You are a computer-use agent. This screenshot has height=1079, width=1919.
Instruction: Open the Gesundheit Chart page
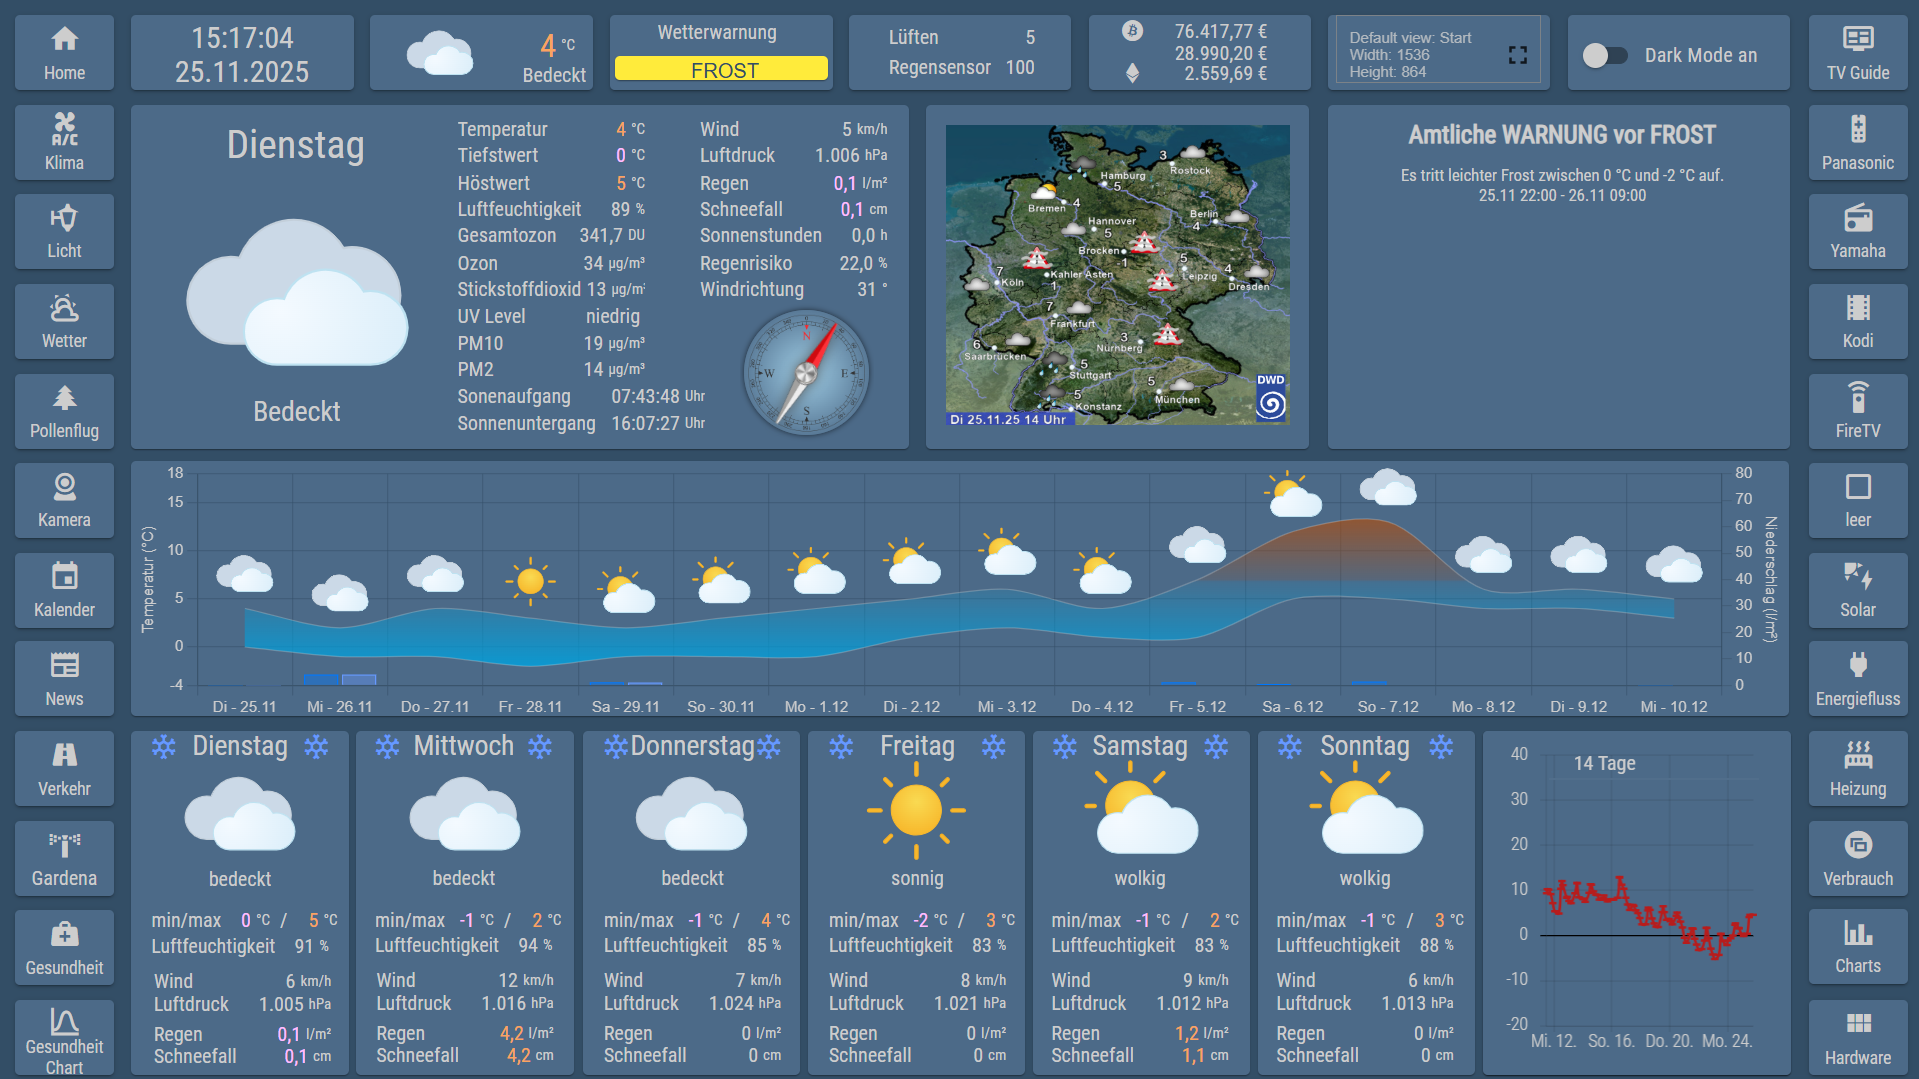coord(64,1038)
